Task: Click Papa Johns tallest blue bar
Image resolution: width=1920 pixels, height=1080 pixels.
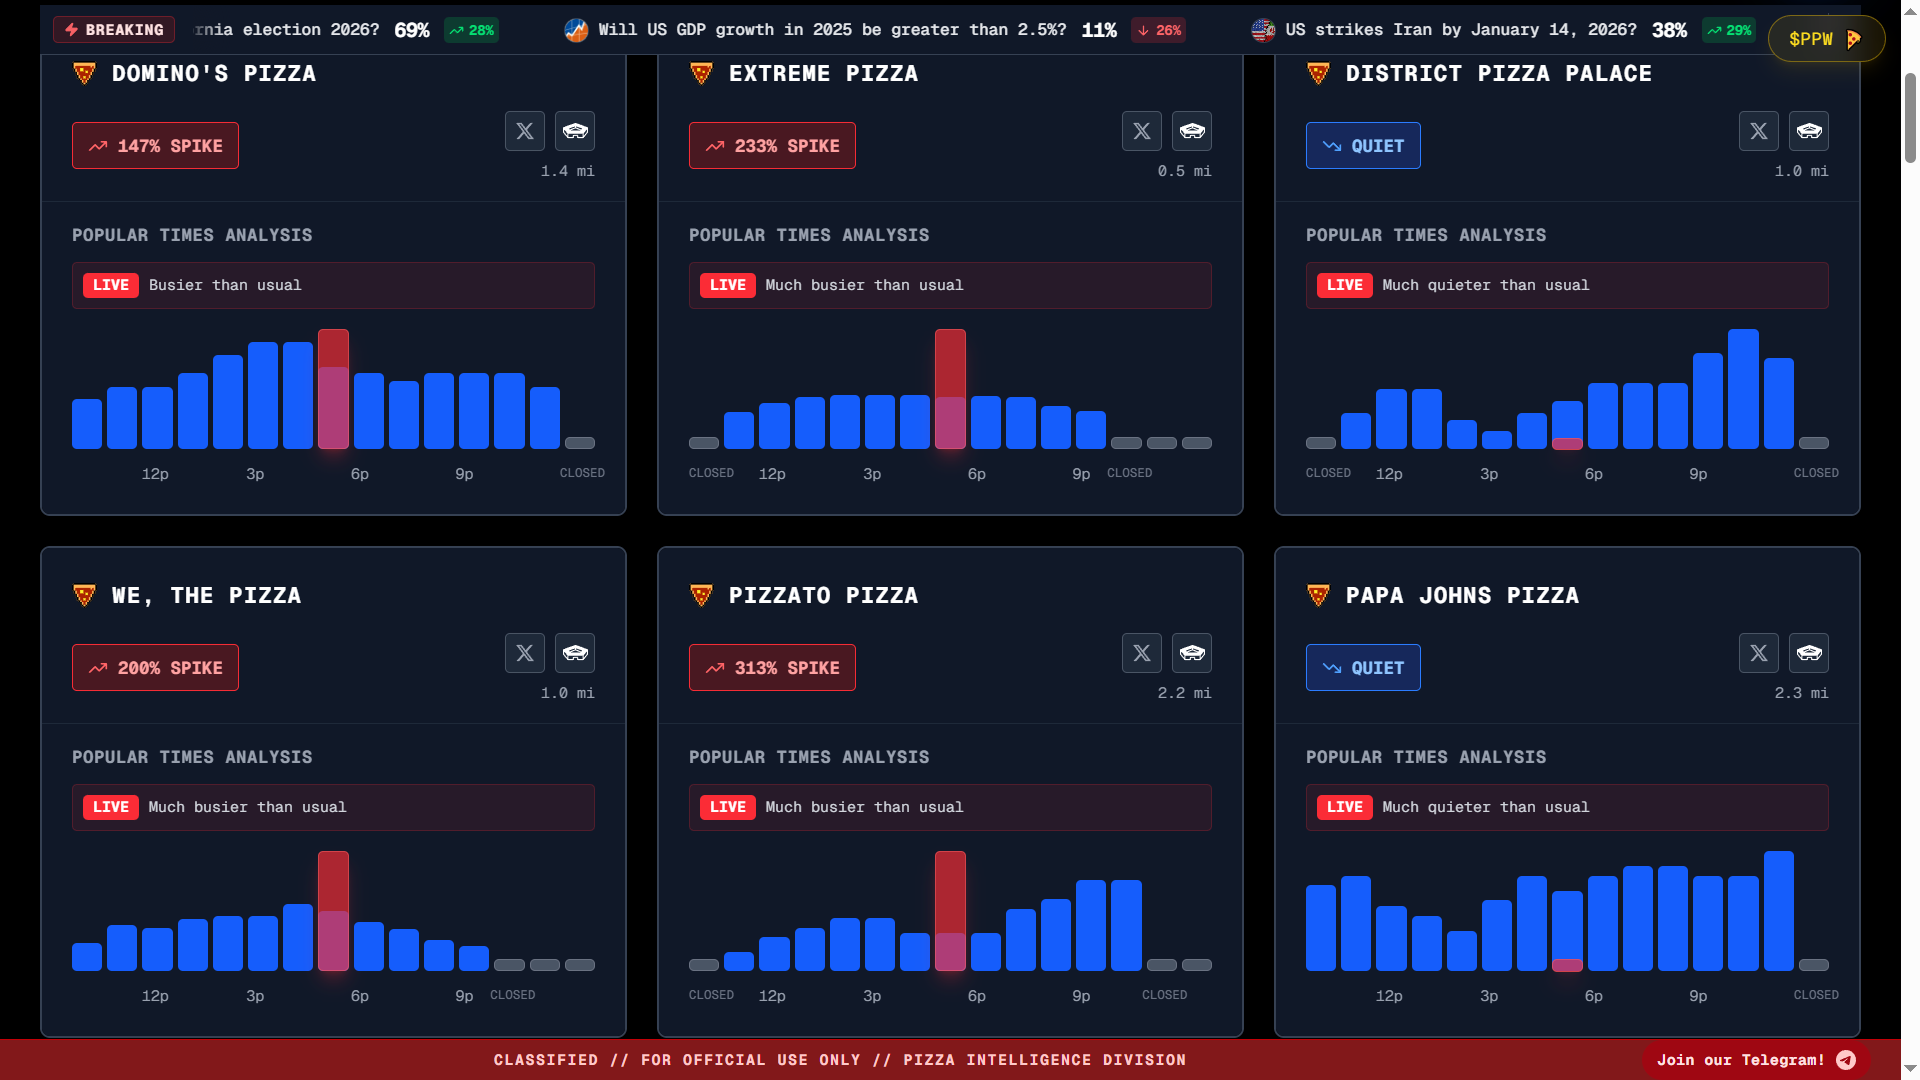Action: tap(1778, 910)
